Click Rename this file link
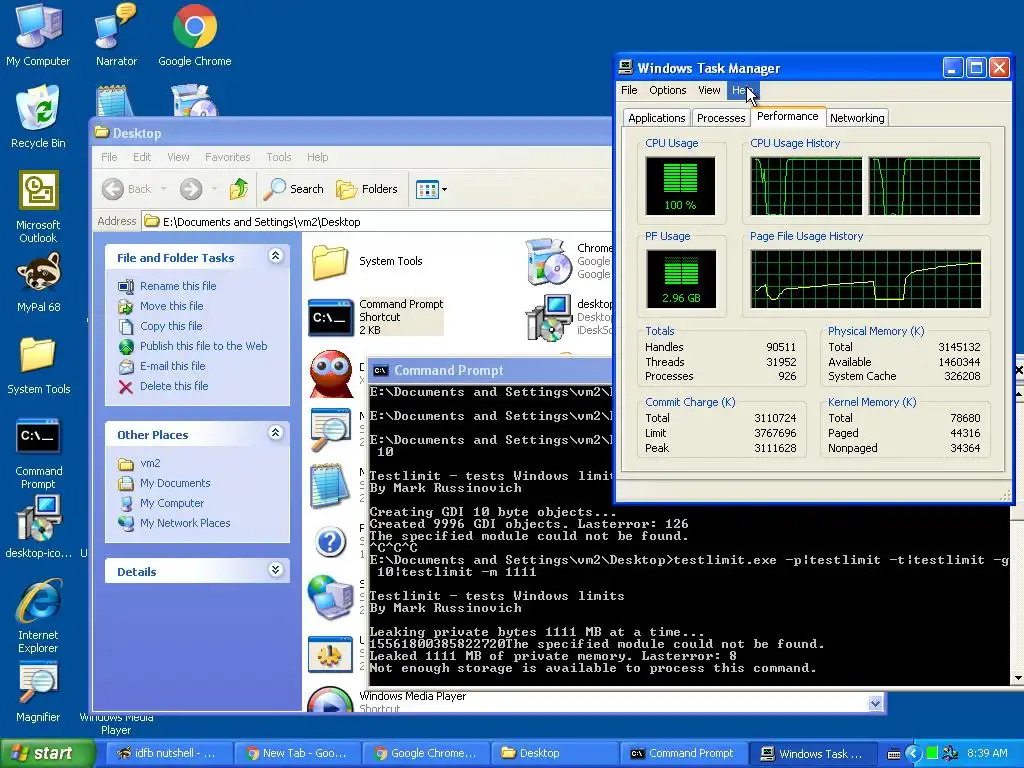The width and height of the screenshot is (1024, 768). pyautogui.click(x=178, y=286)
